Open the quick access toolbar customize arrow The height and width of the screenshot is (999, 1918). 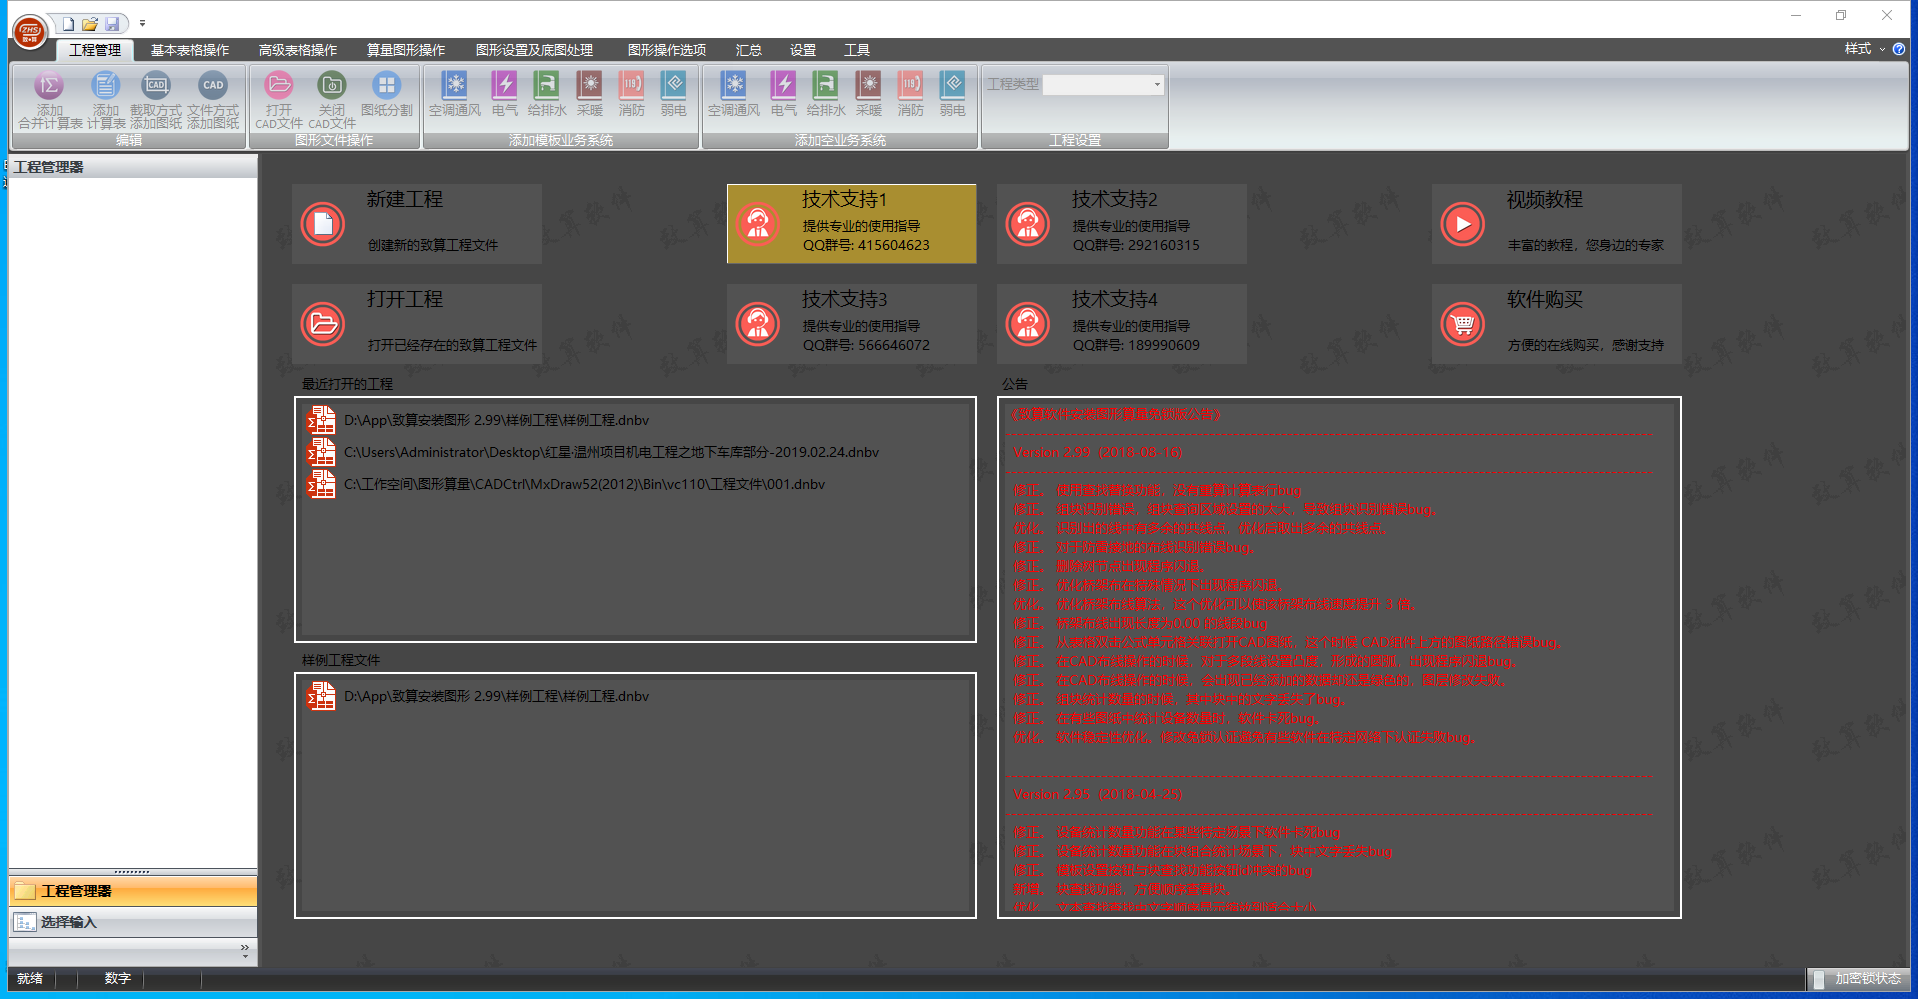pyautogui.click(x=142, y=23)
